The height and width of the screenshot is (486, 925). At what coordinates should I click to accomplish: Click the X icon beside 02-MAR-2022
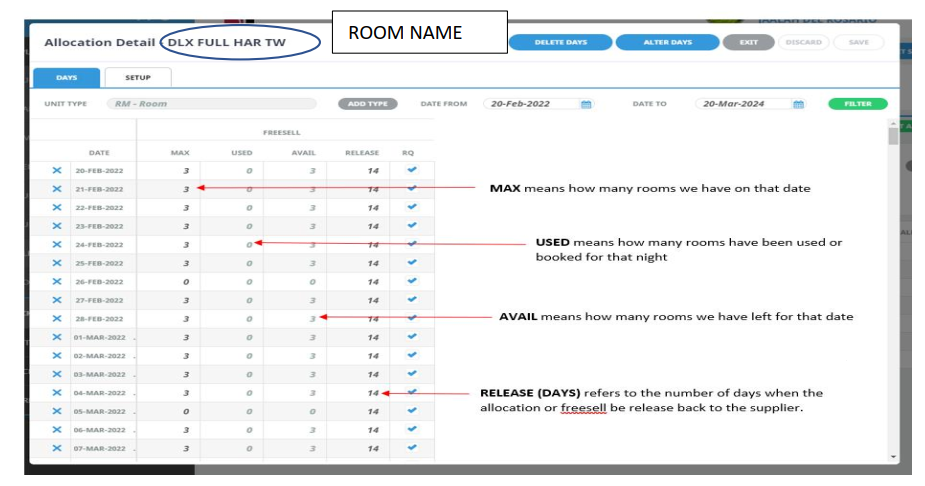(x=57, y=356)
